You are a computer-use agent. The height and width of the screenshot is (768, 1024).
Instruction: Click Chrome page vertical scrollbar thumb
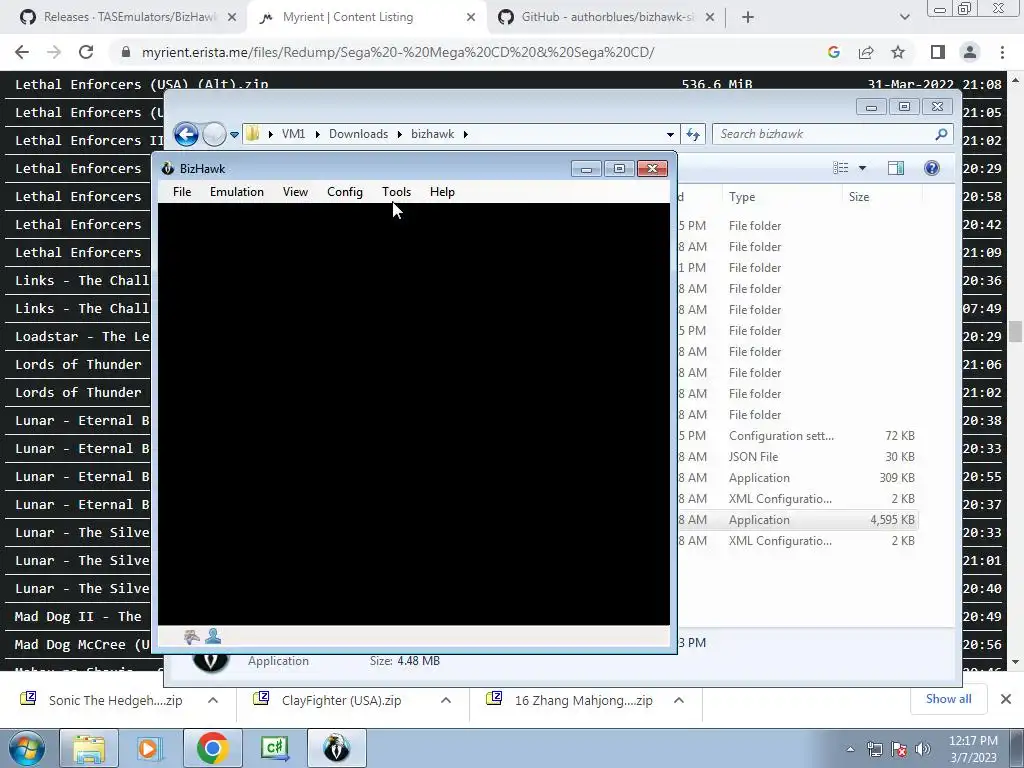(1015, 331)
